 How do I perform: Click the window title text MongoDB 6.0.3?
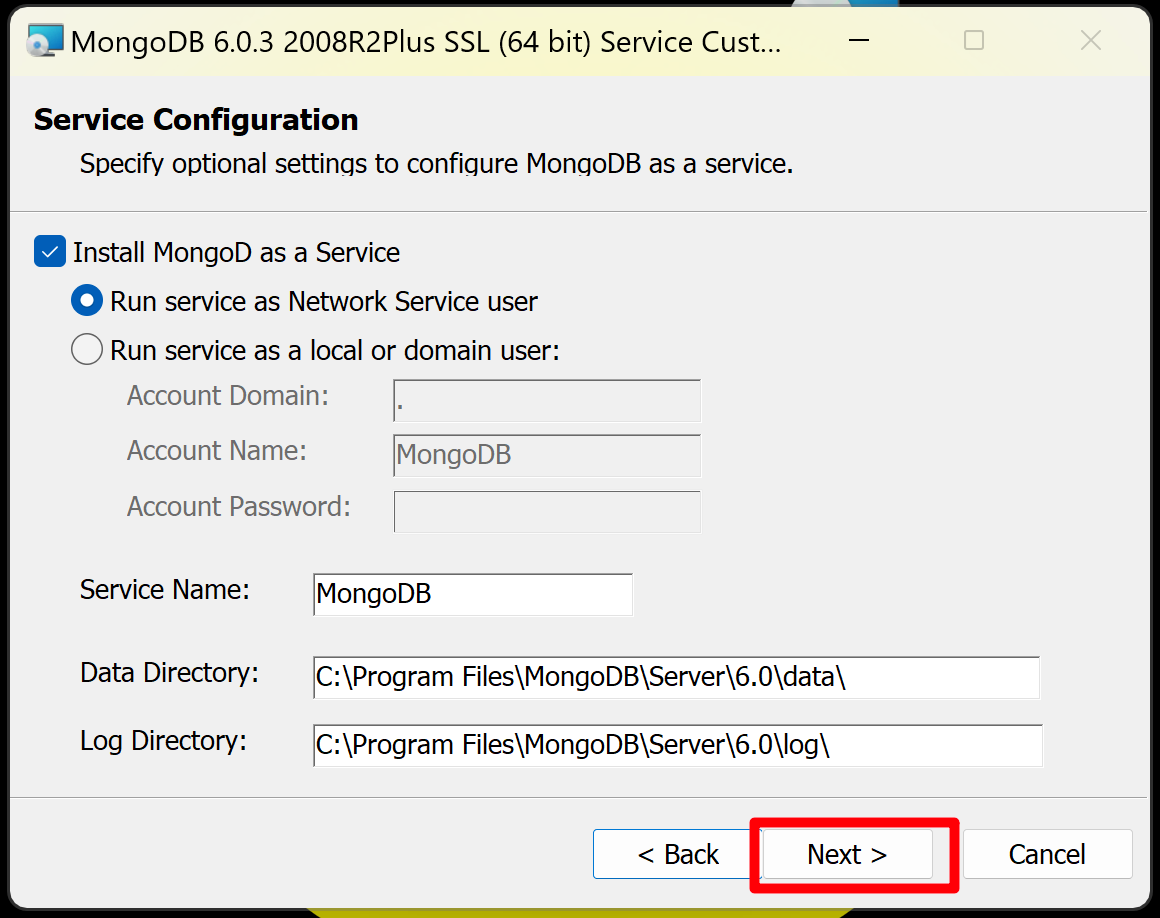click(426, 42)
